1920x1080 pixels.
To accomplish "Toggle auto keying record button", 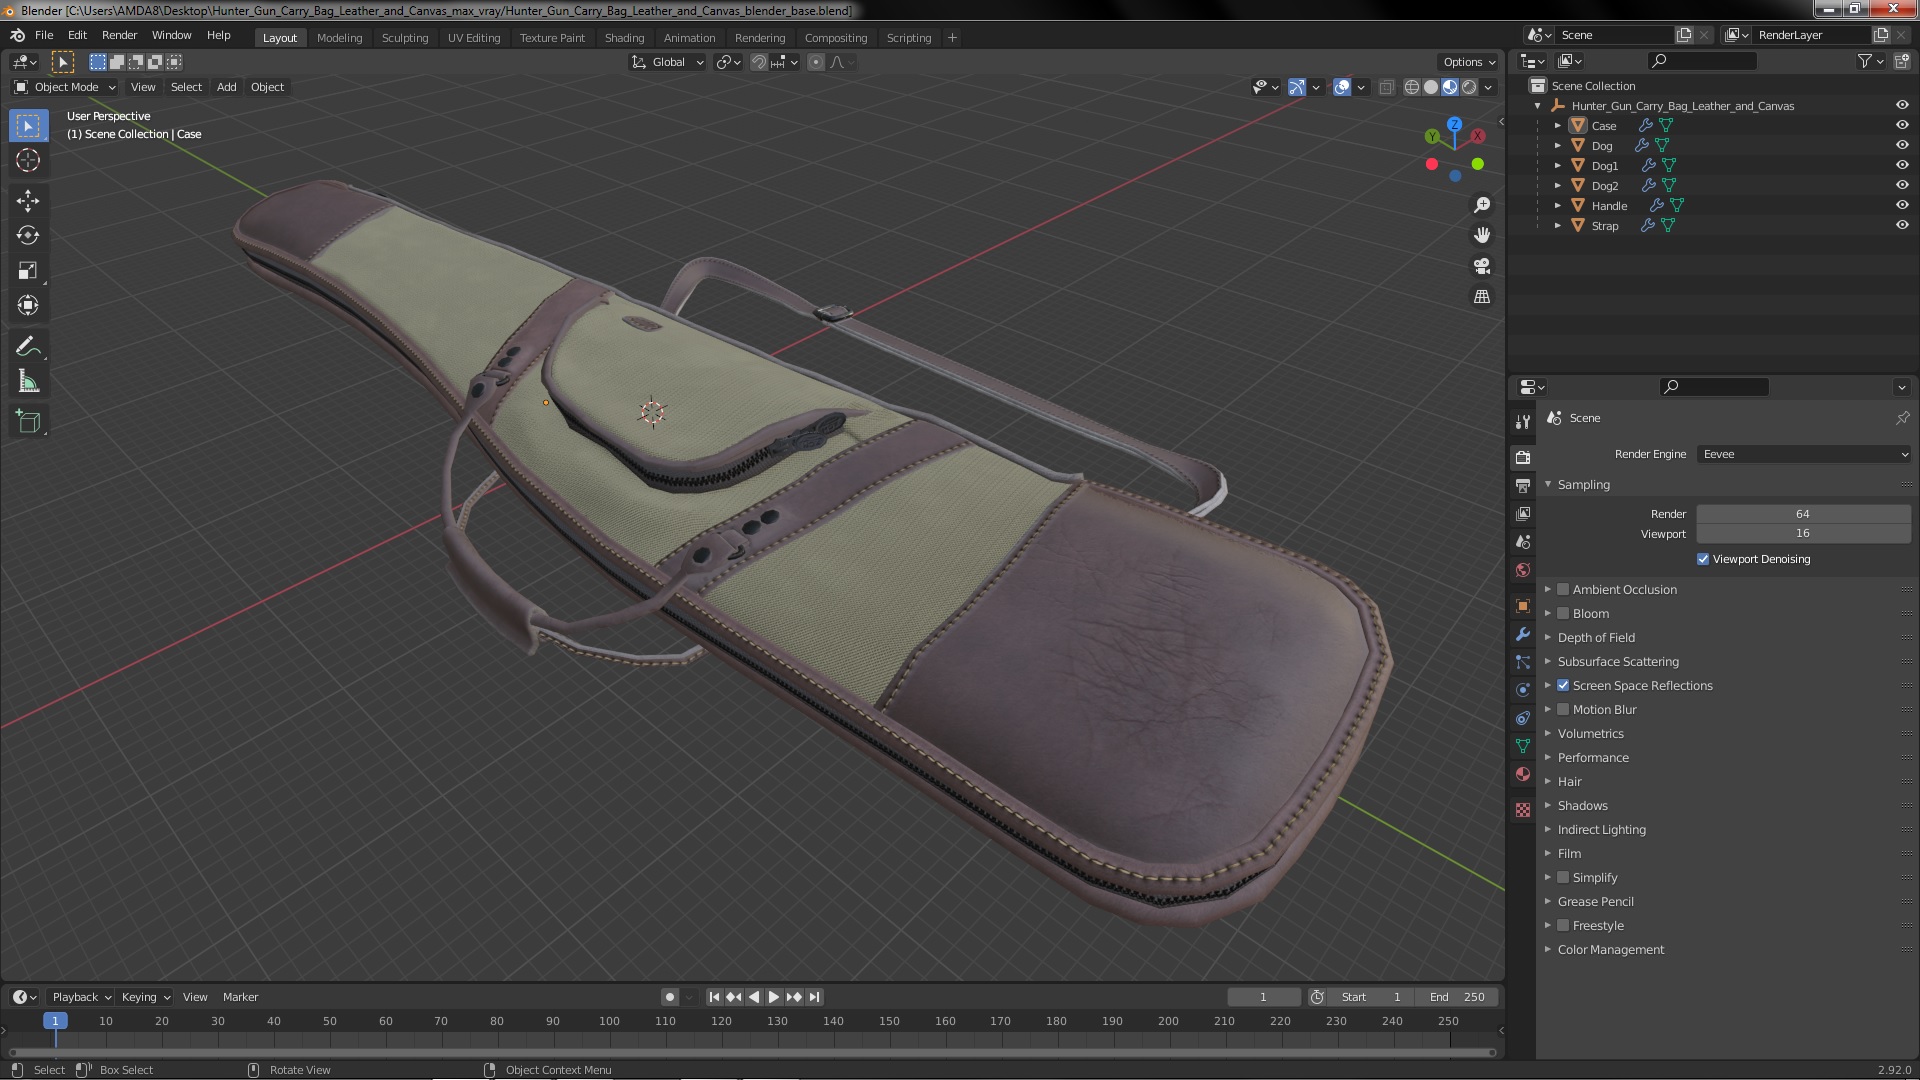I will point(669,997).
